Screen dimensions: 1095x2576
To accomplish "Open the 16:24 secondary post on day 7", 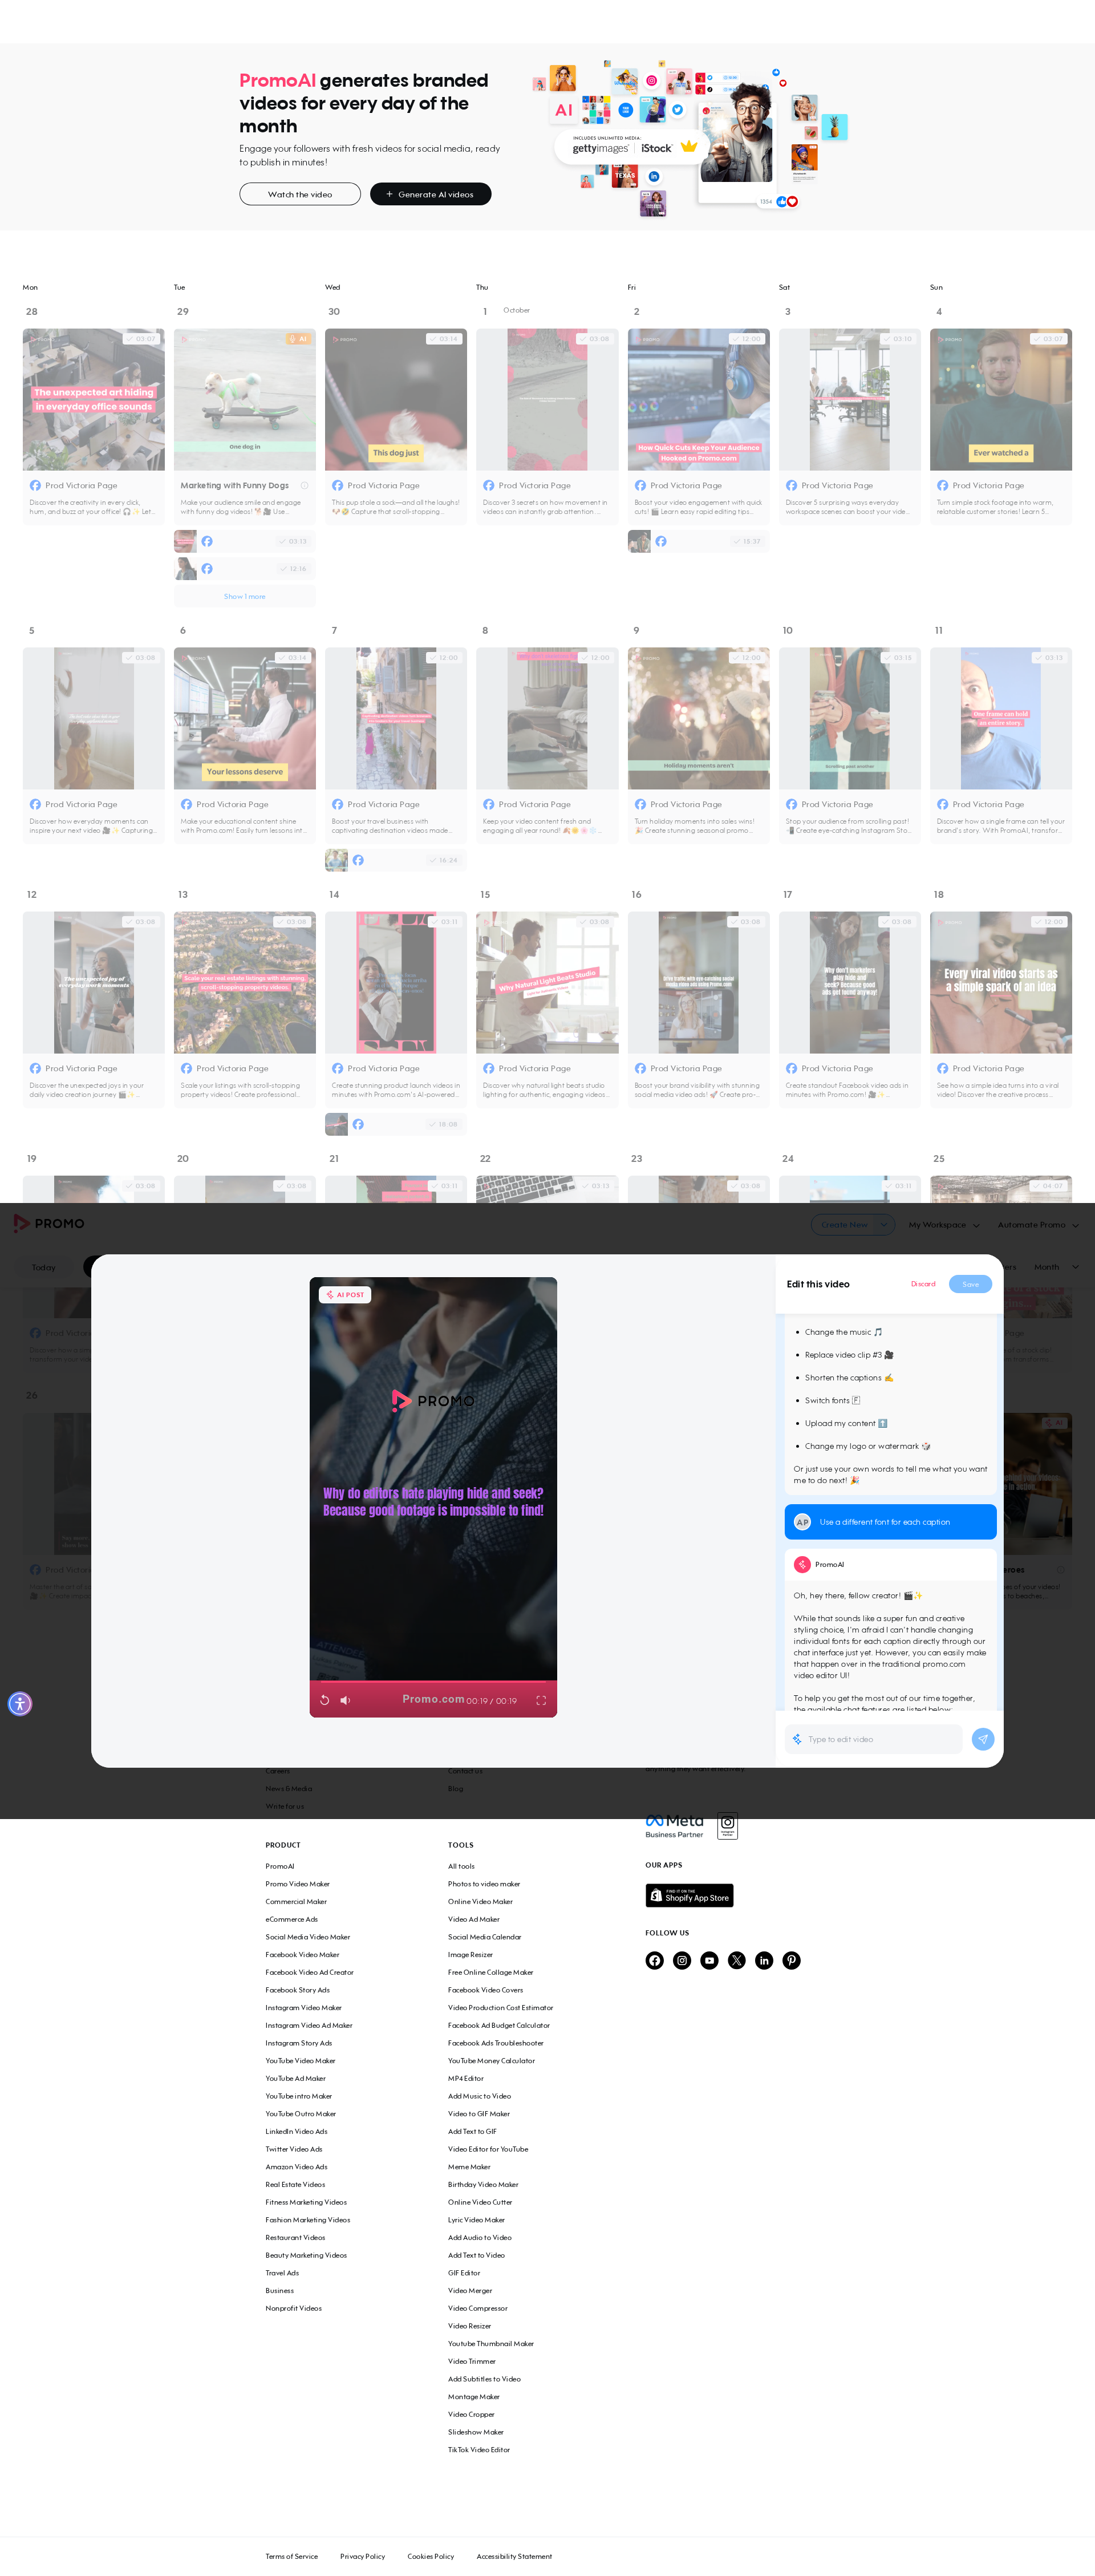I will 396,860.
